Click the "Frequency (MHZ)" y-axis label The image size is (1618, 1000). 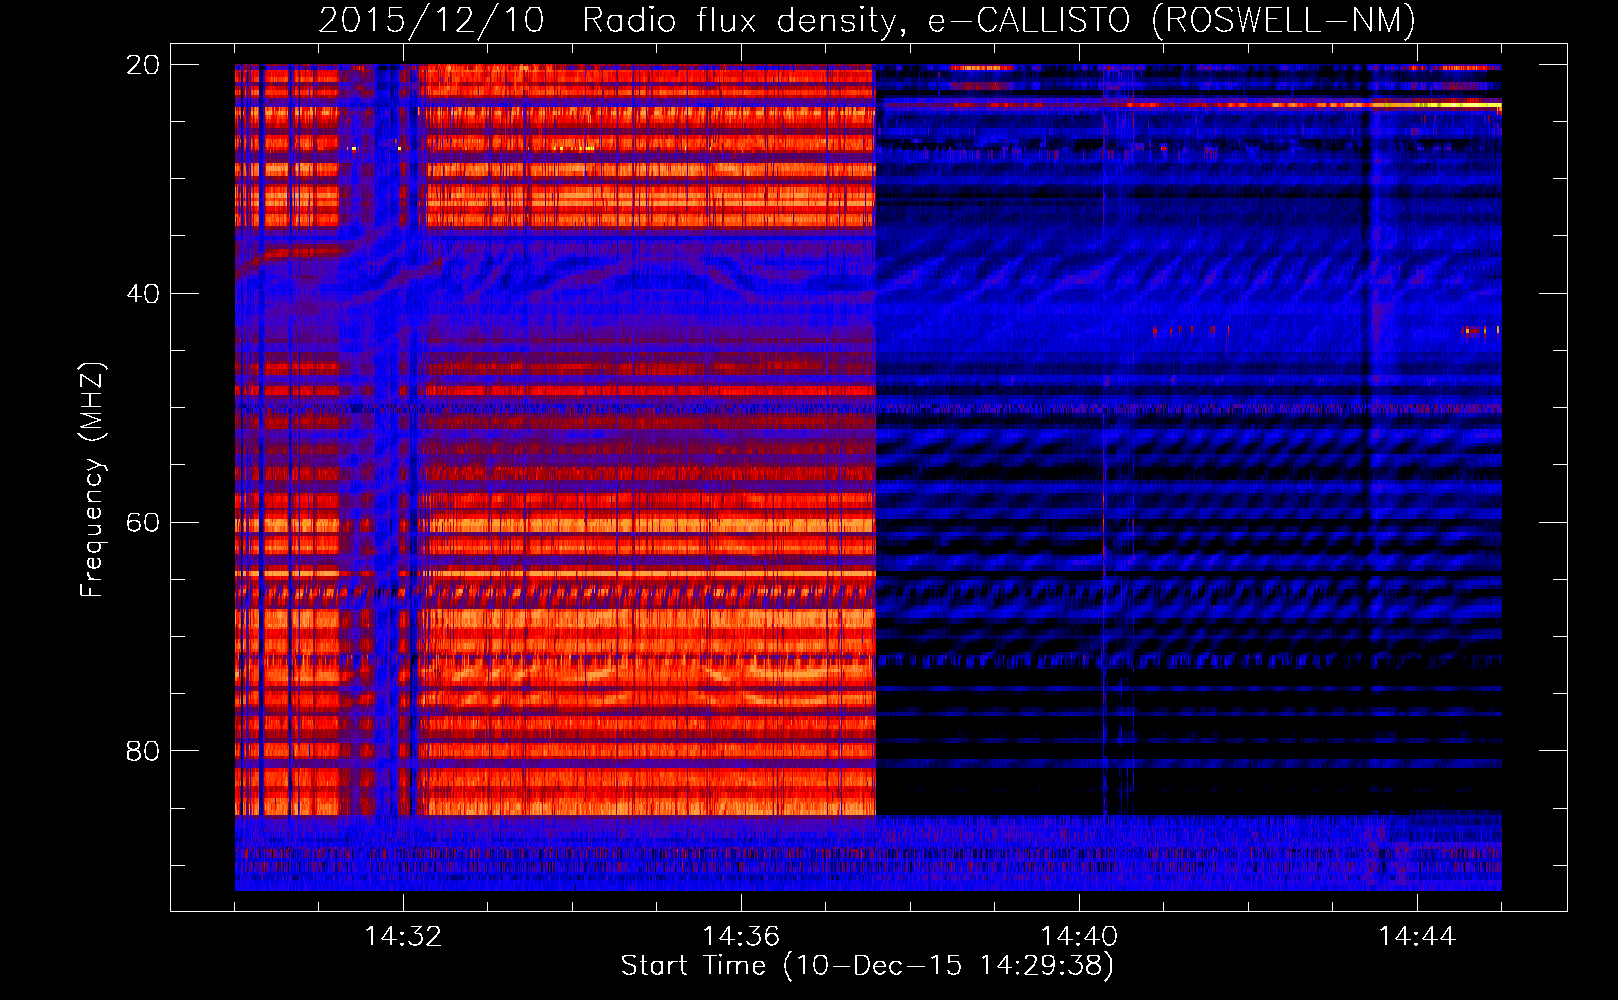point(92,480)
